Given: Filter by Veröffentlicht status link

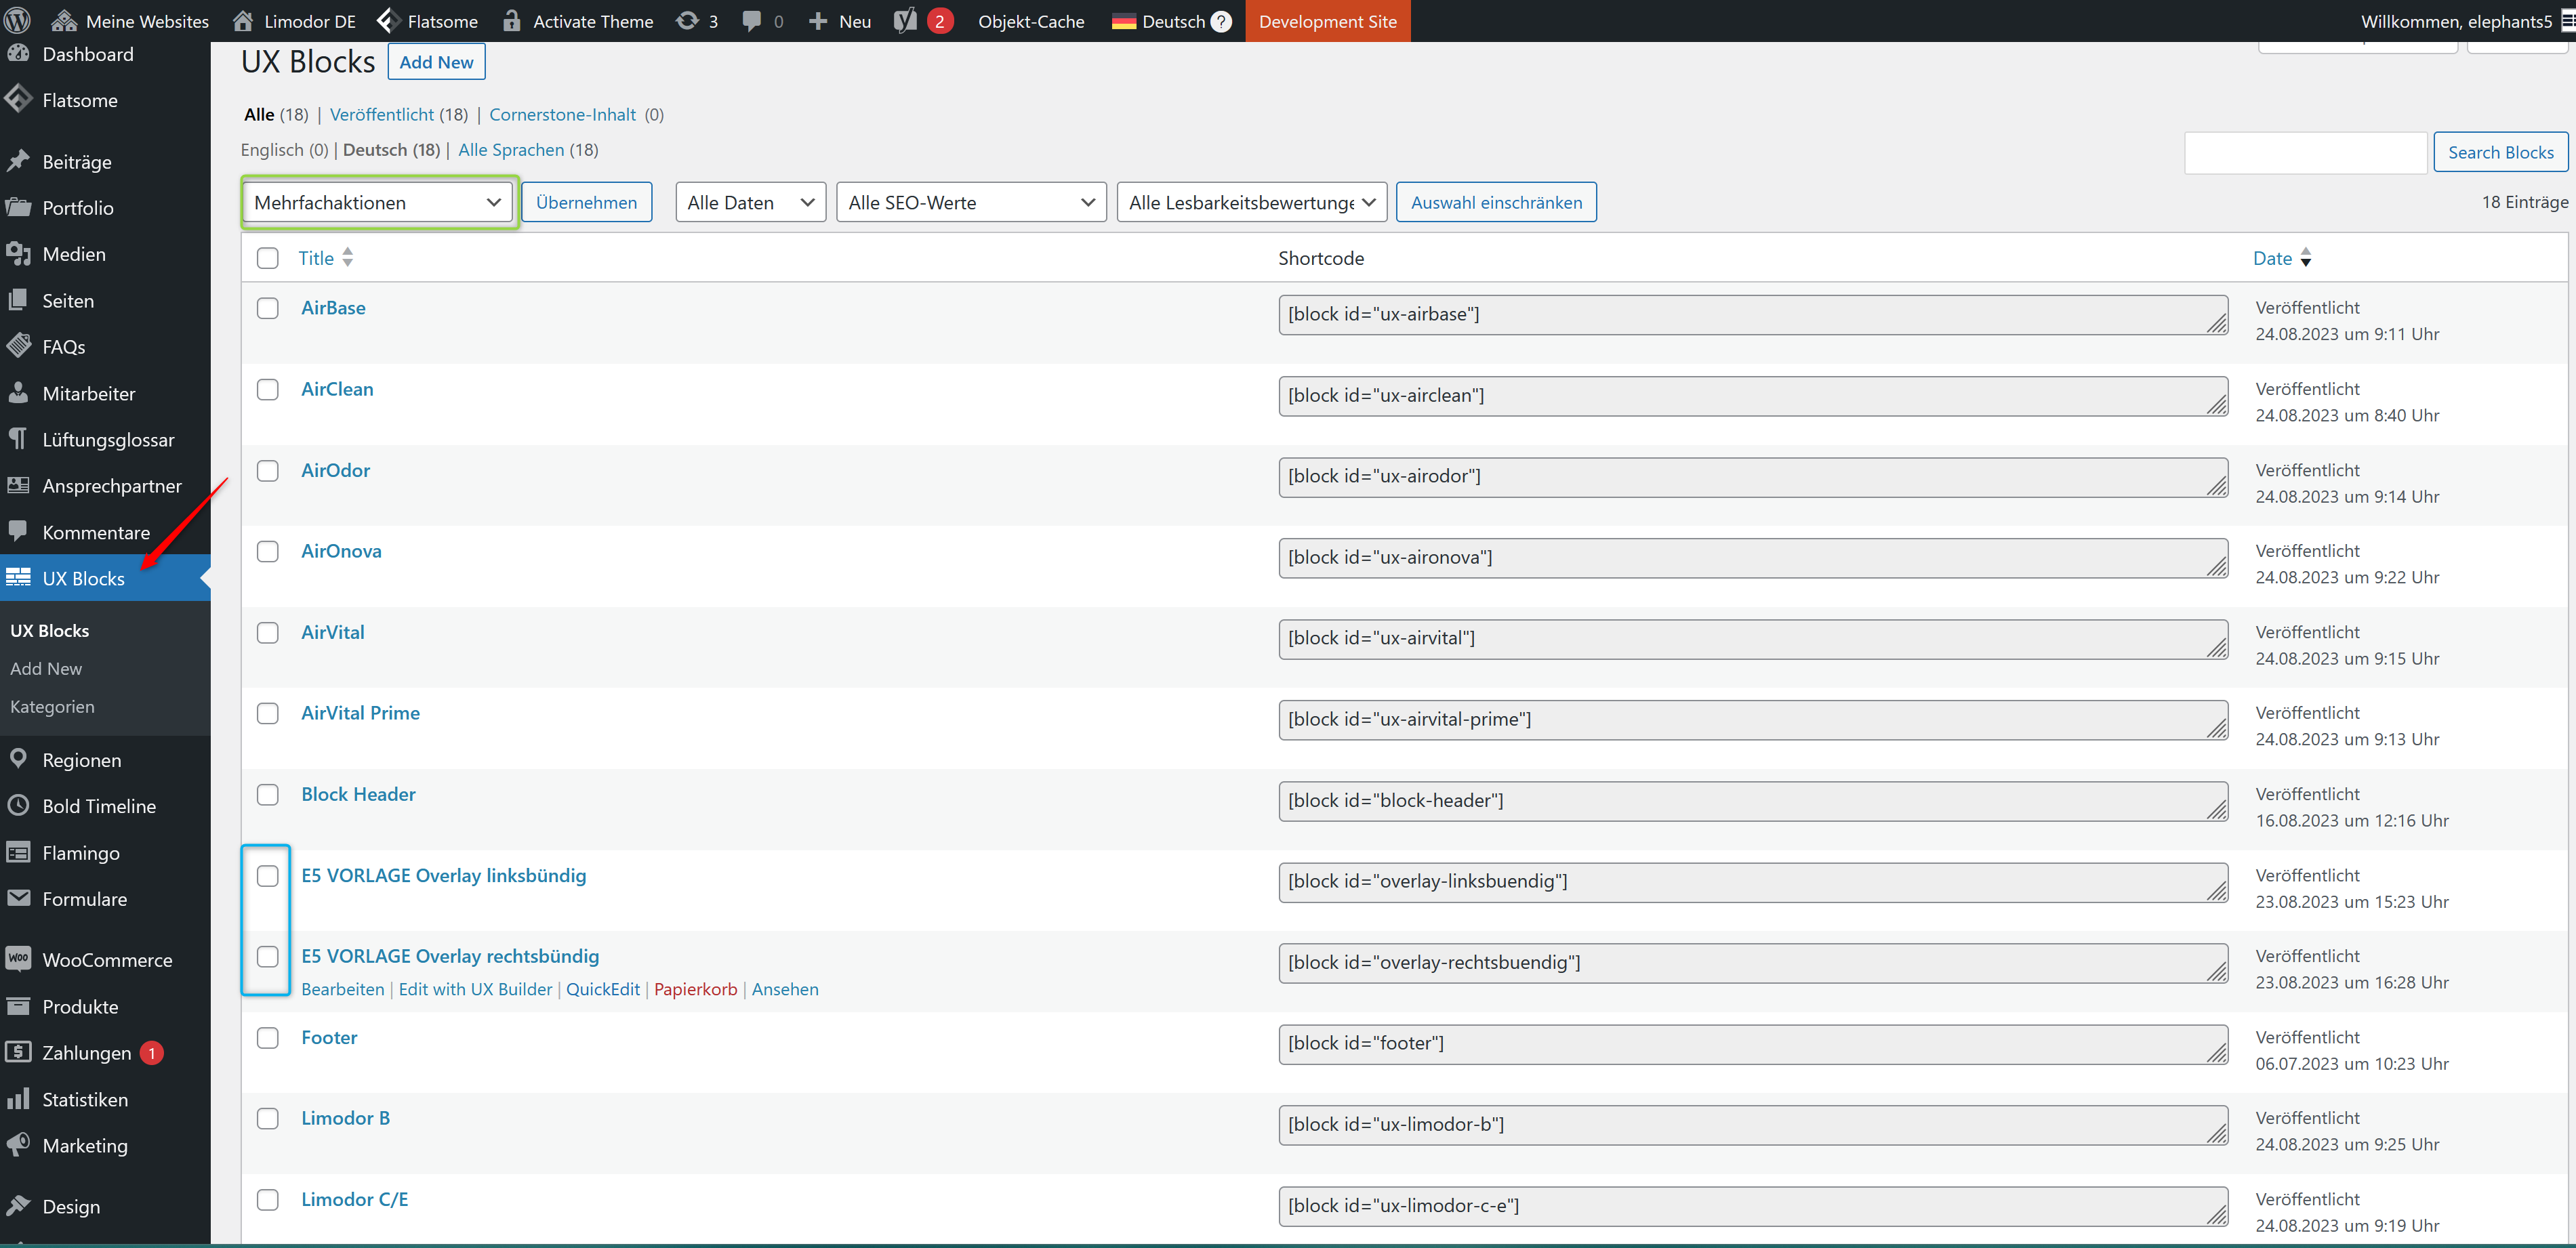Looking at the screenshot, I should click(382, 114).
